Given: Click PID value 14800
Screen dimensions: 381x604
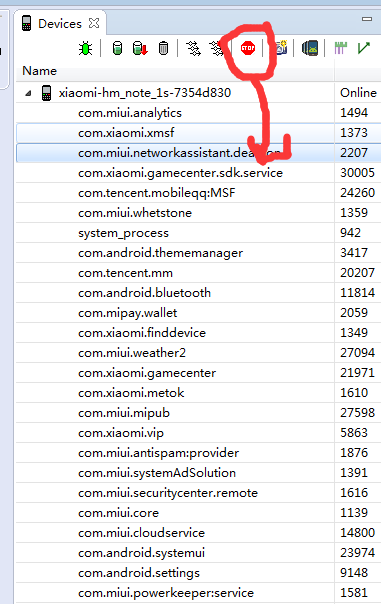Looking at the screenshot, I should click(358, 534).
